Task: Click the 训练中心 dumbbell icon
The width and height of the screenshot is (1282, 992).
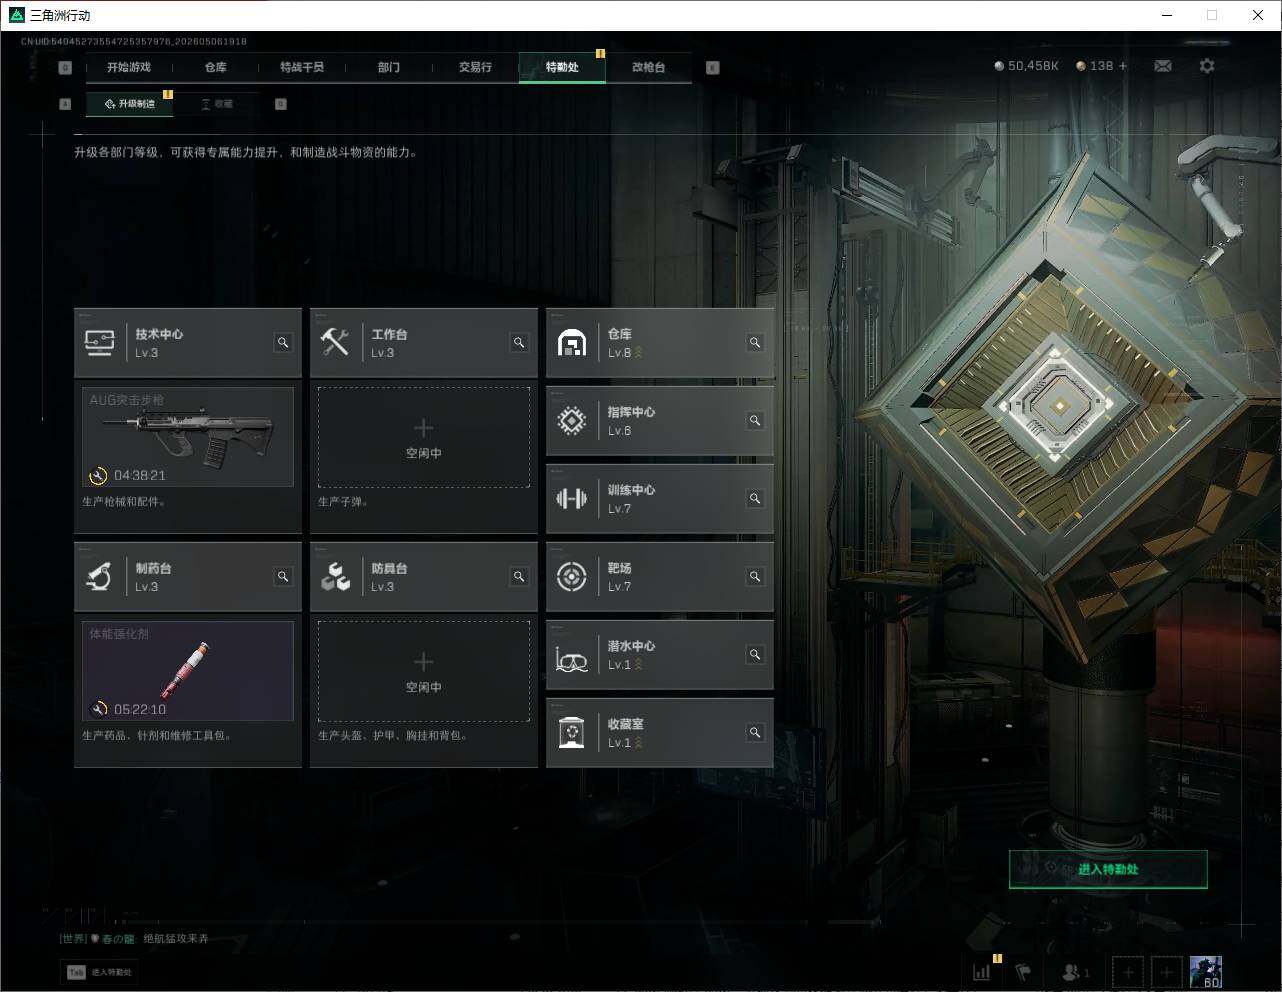Action: click(571, 499)
